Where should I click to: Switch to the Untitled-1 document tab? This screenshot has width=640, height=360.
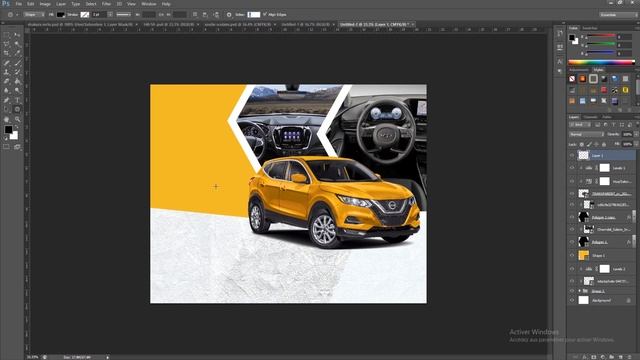pos(305,24)
